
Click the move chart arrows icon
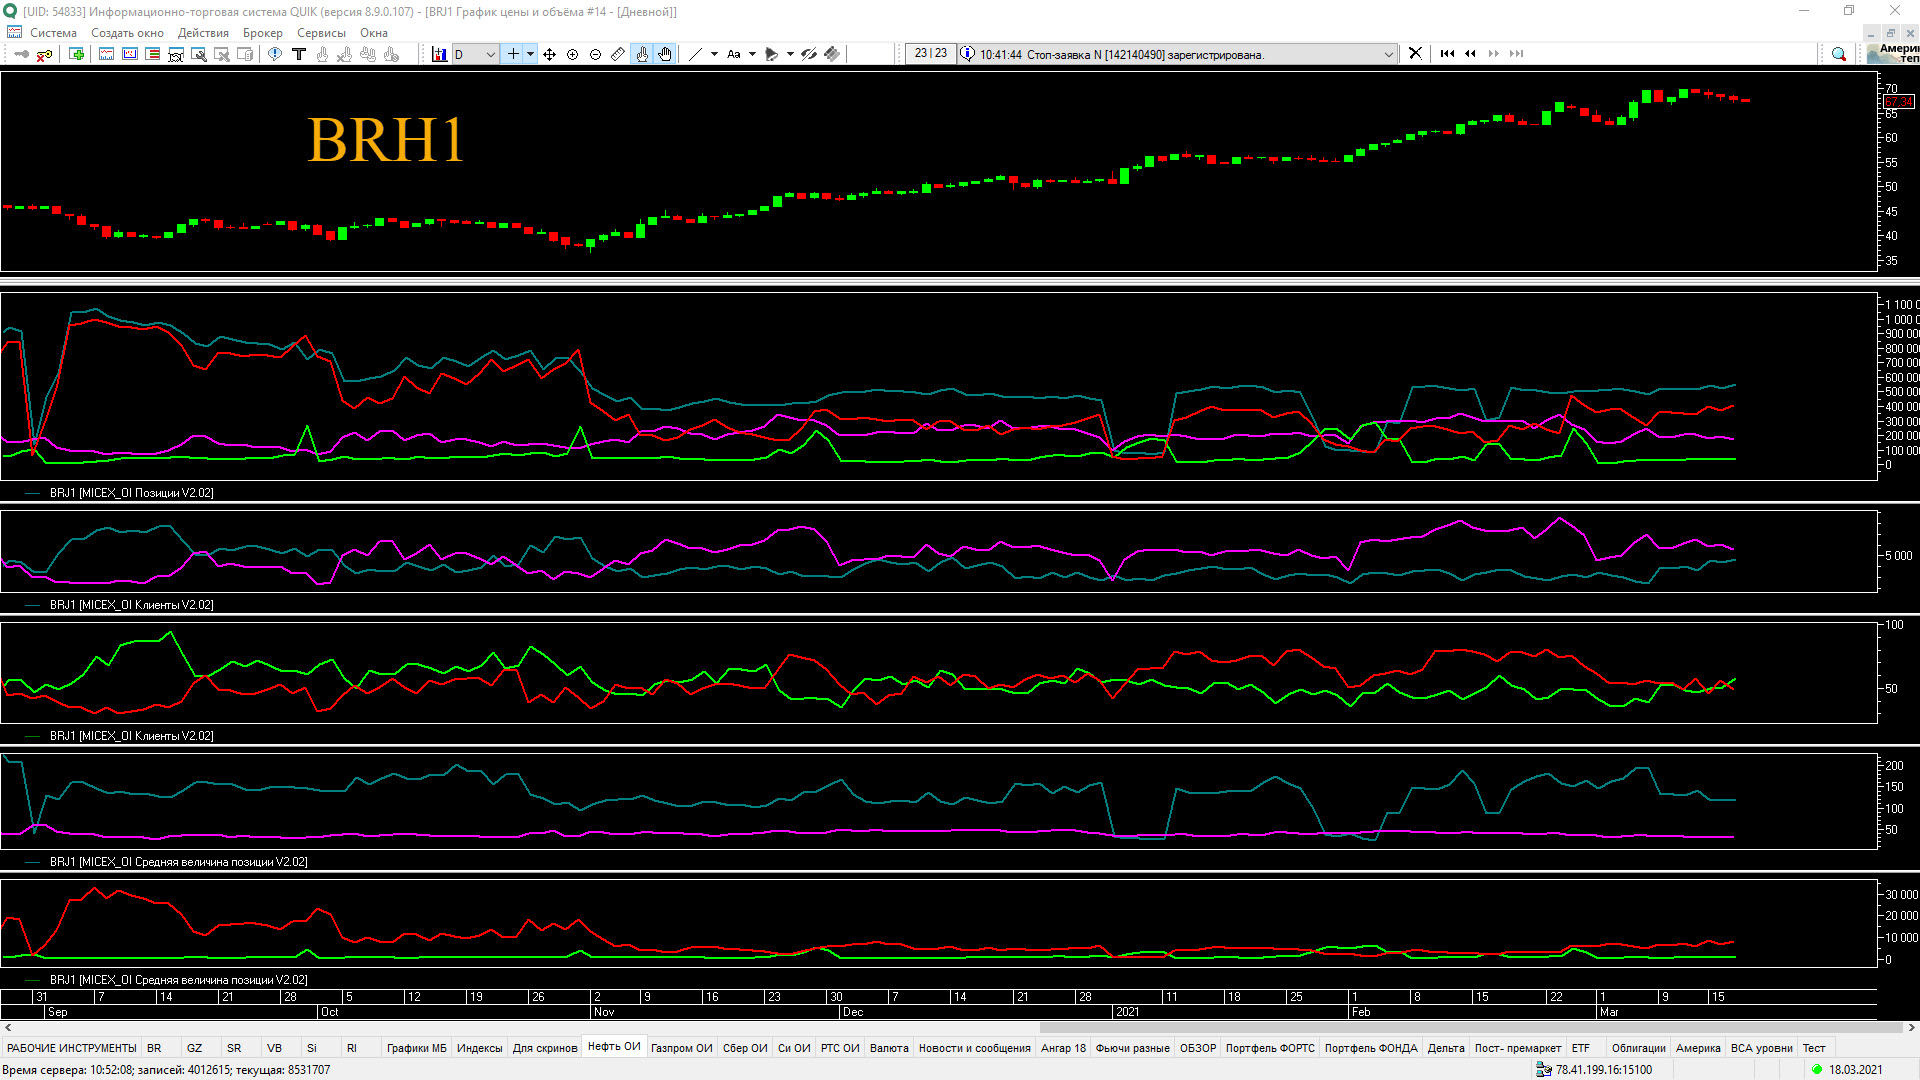[x=550, y=54]
